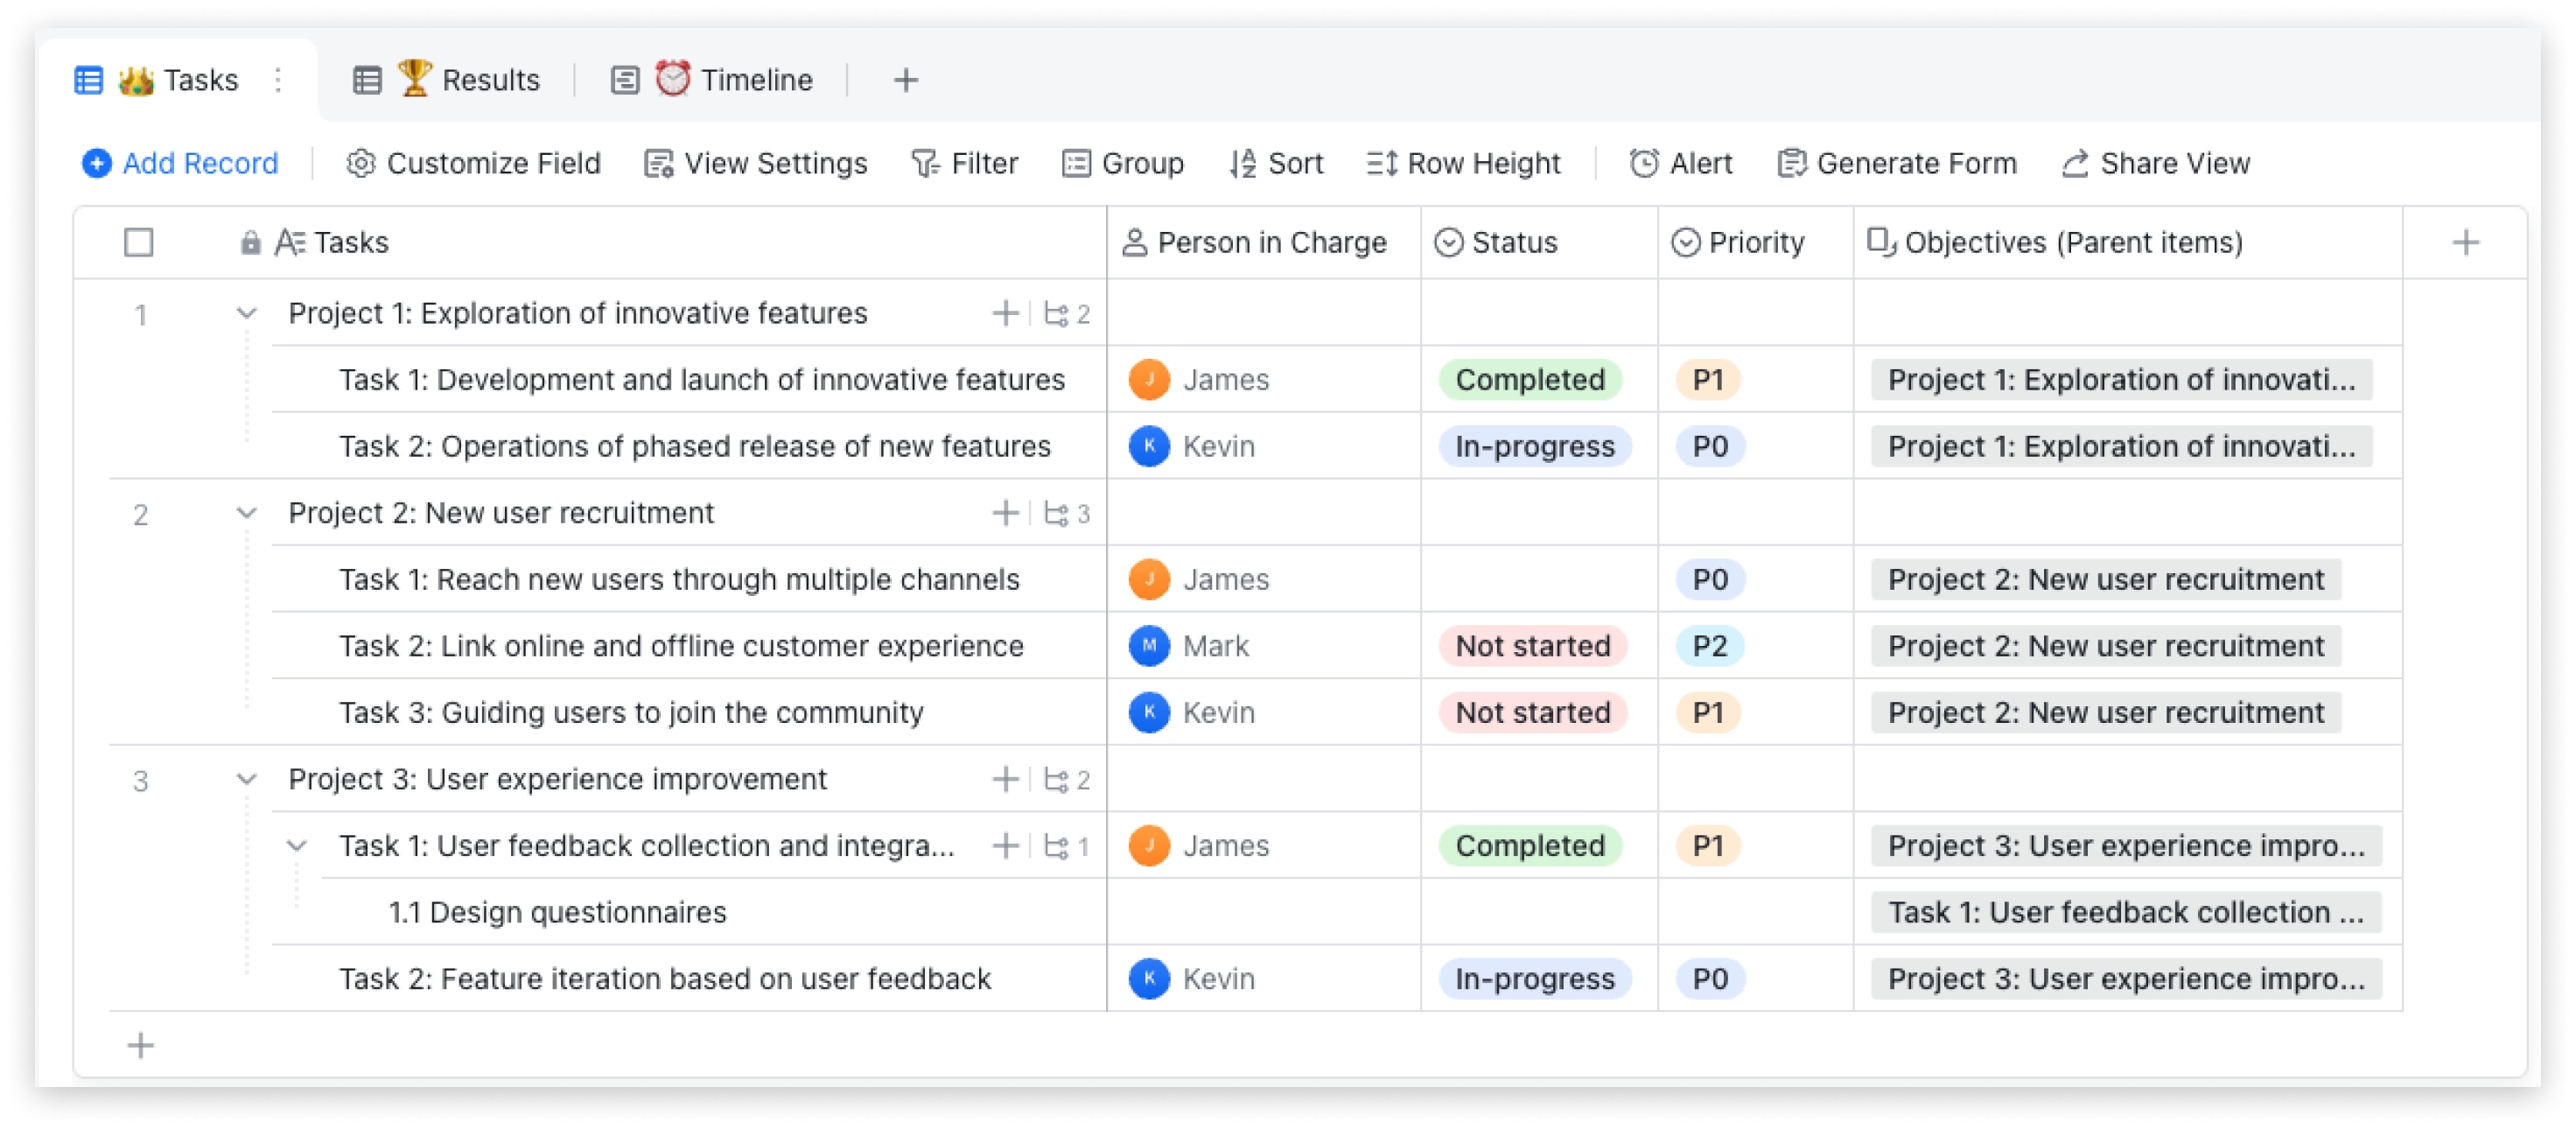
Task: Select all records checkbox
Action: point(138,241)
